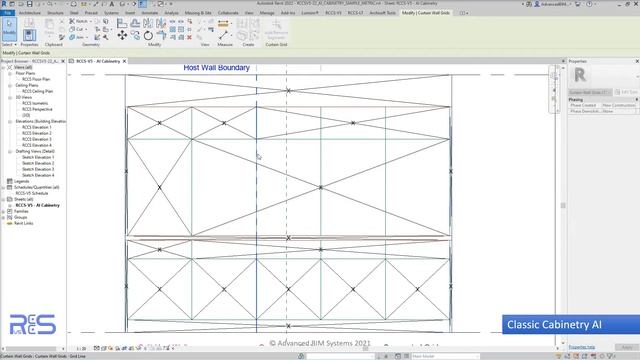The height and width of the screenshot is (360, 640).
Task: Click the red Delete icon
Action: pos(189,37)
